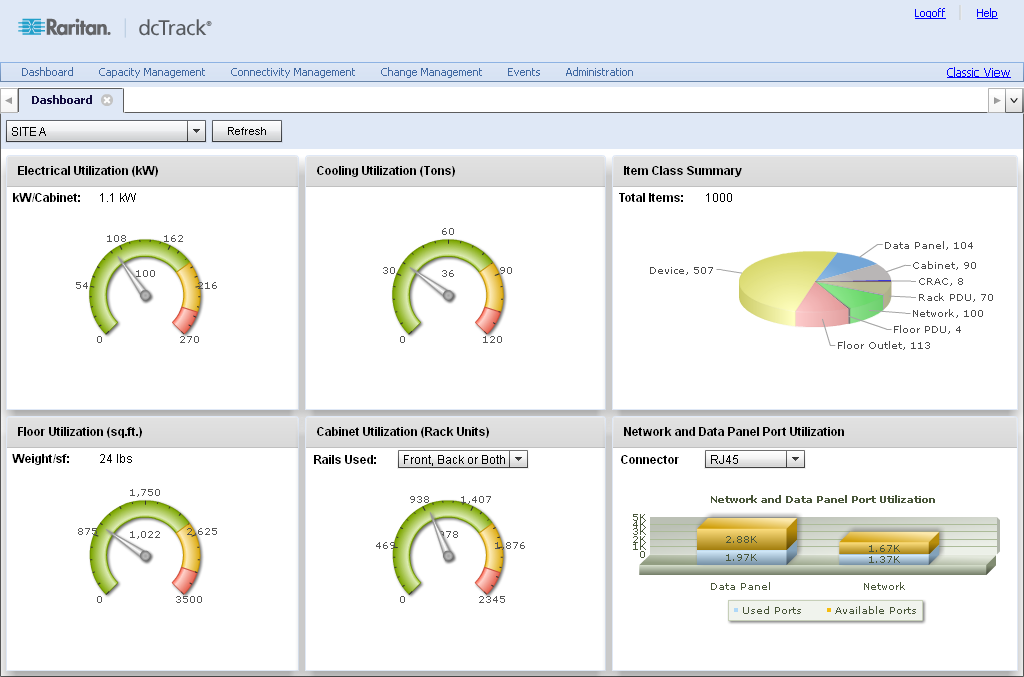This screenshot has height=677, width=1024.
Task: Click the 'Floor Outlet, 113' pie label
Action: coord(884,345)
